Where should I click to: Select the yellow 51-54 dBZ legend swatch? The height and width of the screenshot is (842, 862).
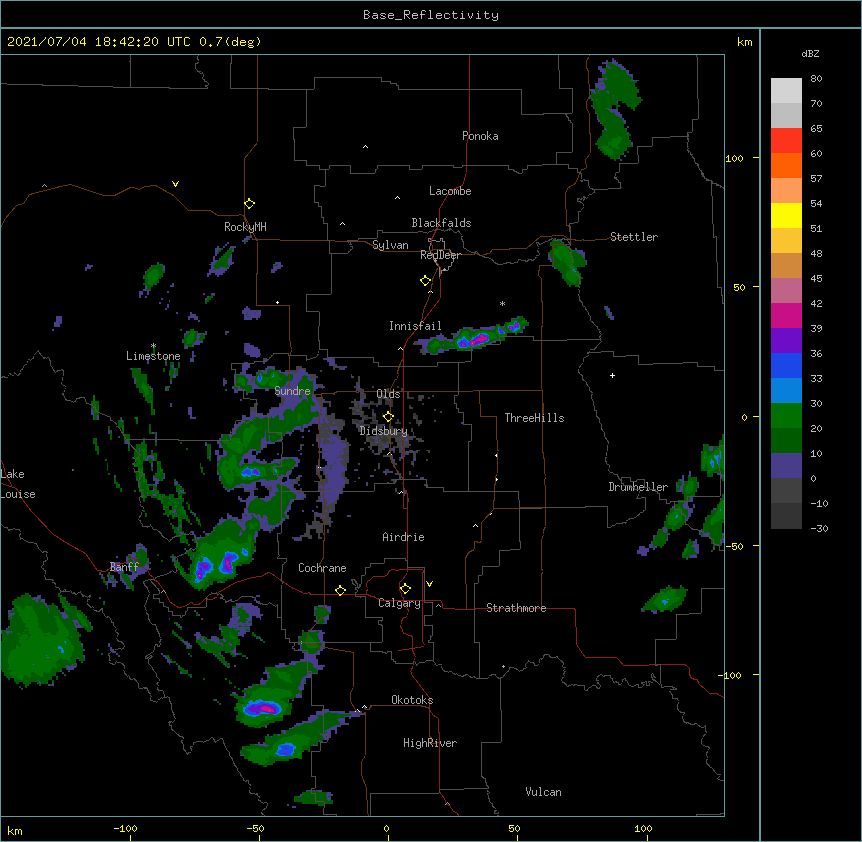786,215
